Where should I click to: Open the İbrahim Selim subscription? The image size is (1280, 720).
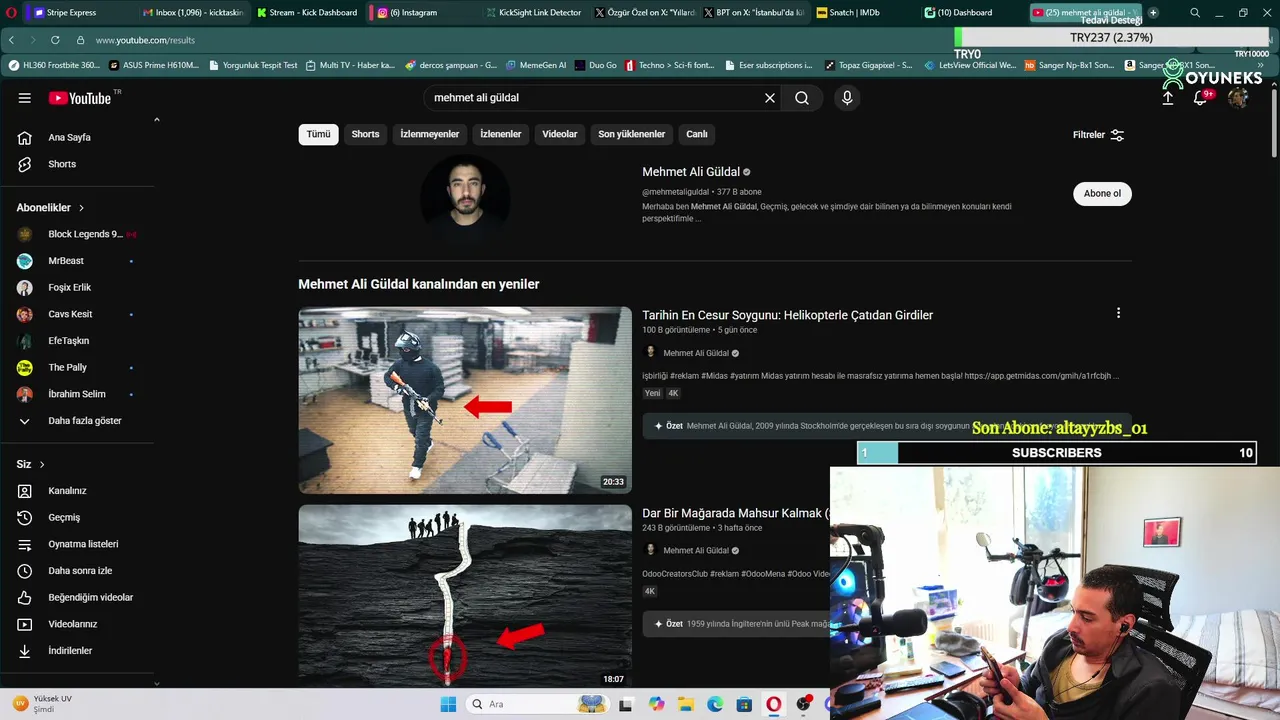(77, 394)
